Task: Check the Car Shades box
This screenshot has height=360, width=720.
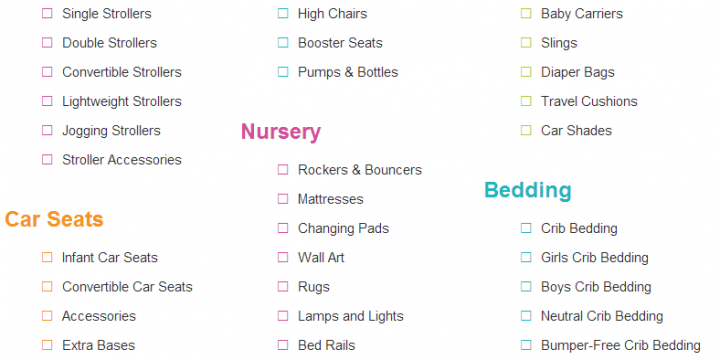Action: point(526,130)
